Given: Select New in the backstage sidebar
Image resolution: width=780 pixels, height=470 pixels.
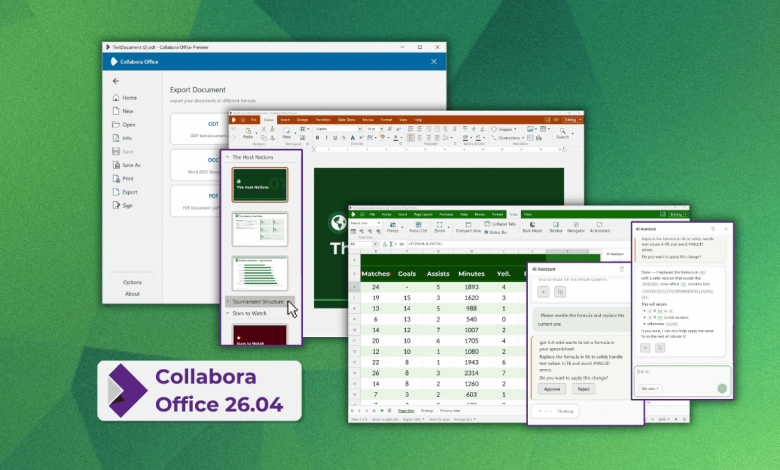Looking at the screenshot, I should (123, 111).
